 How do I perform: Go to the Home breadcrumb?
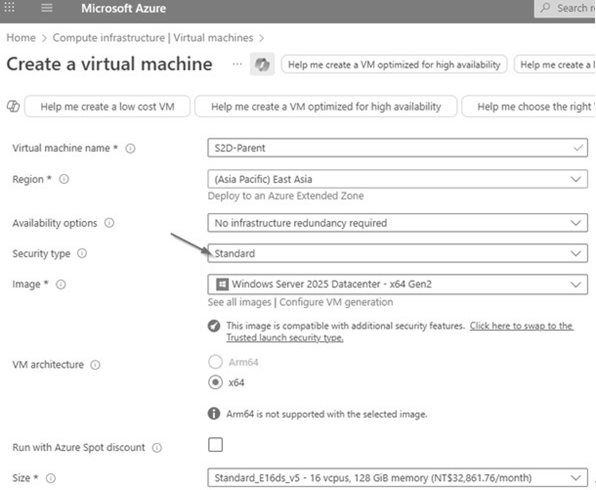point(21,38)
